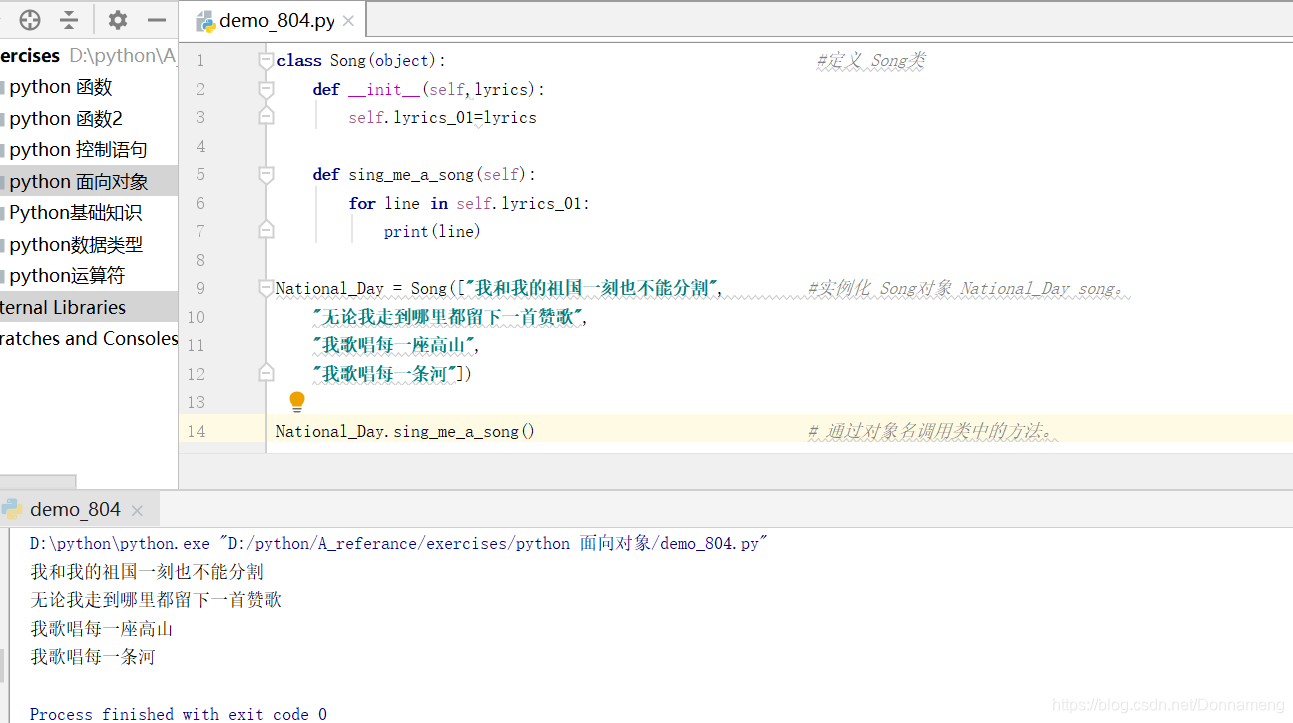Select the python 面向对象 folder
Viewport: 1293px width, 723px height.
click(79, 181)
